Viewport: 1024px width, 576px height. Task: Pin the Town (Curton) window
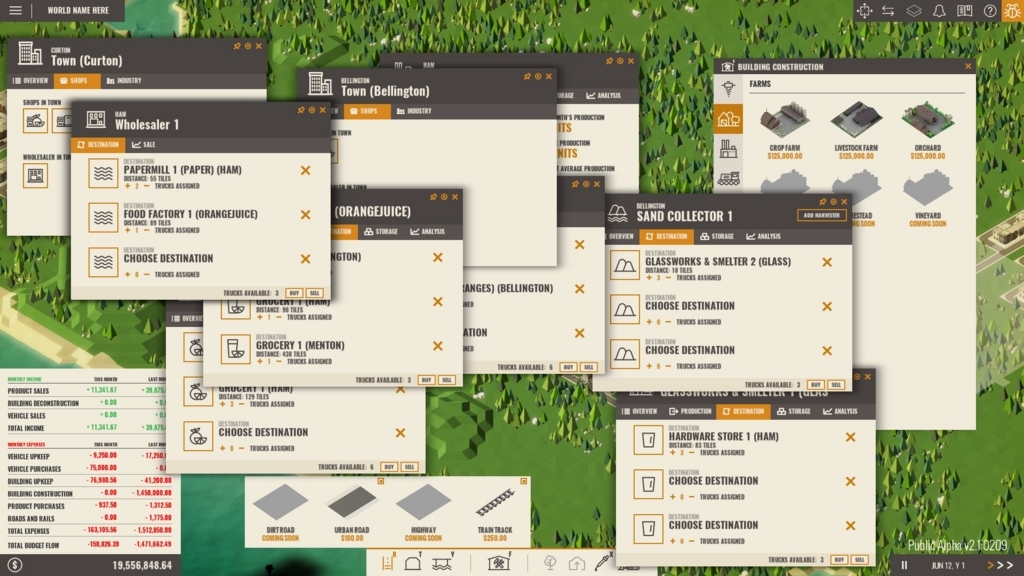pyautogui.click(x=237, y=46)
